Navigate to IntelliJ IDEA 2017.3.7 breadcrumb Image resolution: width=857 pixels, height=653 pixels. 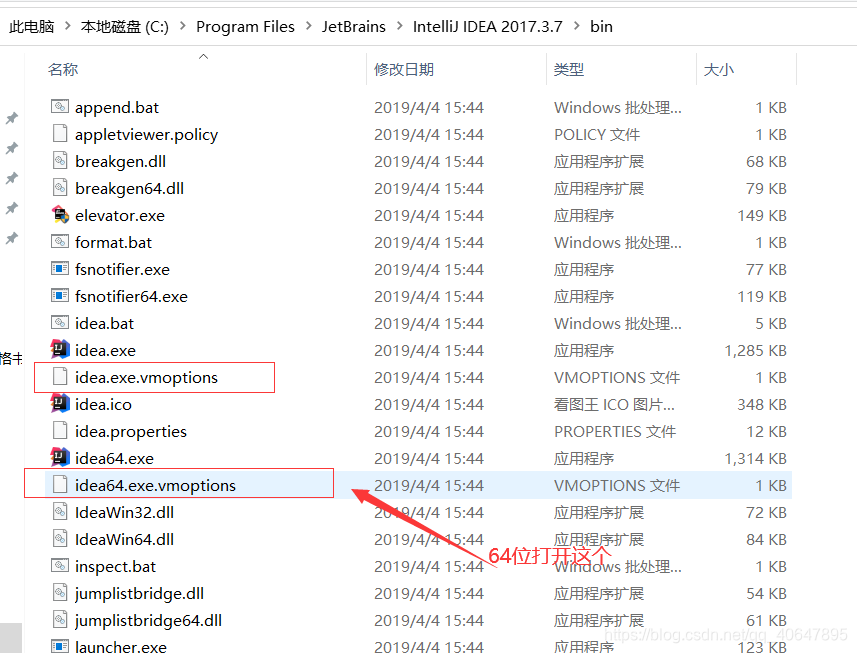(488, 26)
